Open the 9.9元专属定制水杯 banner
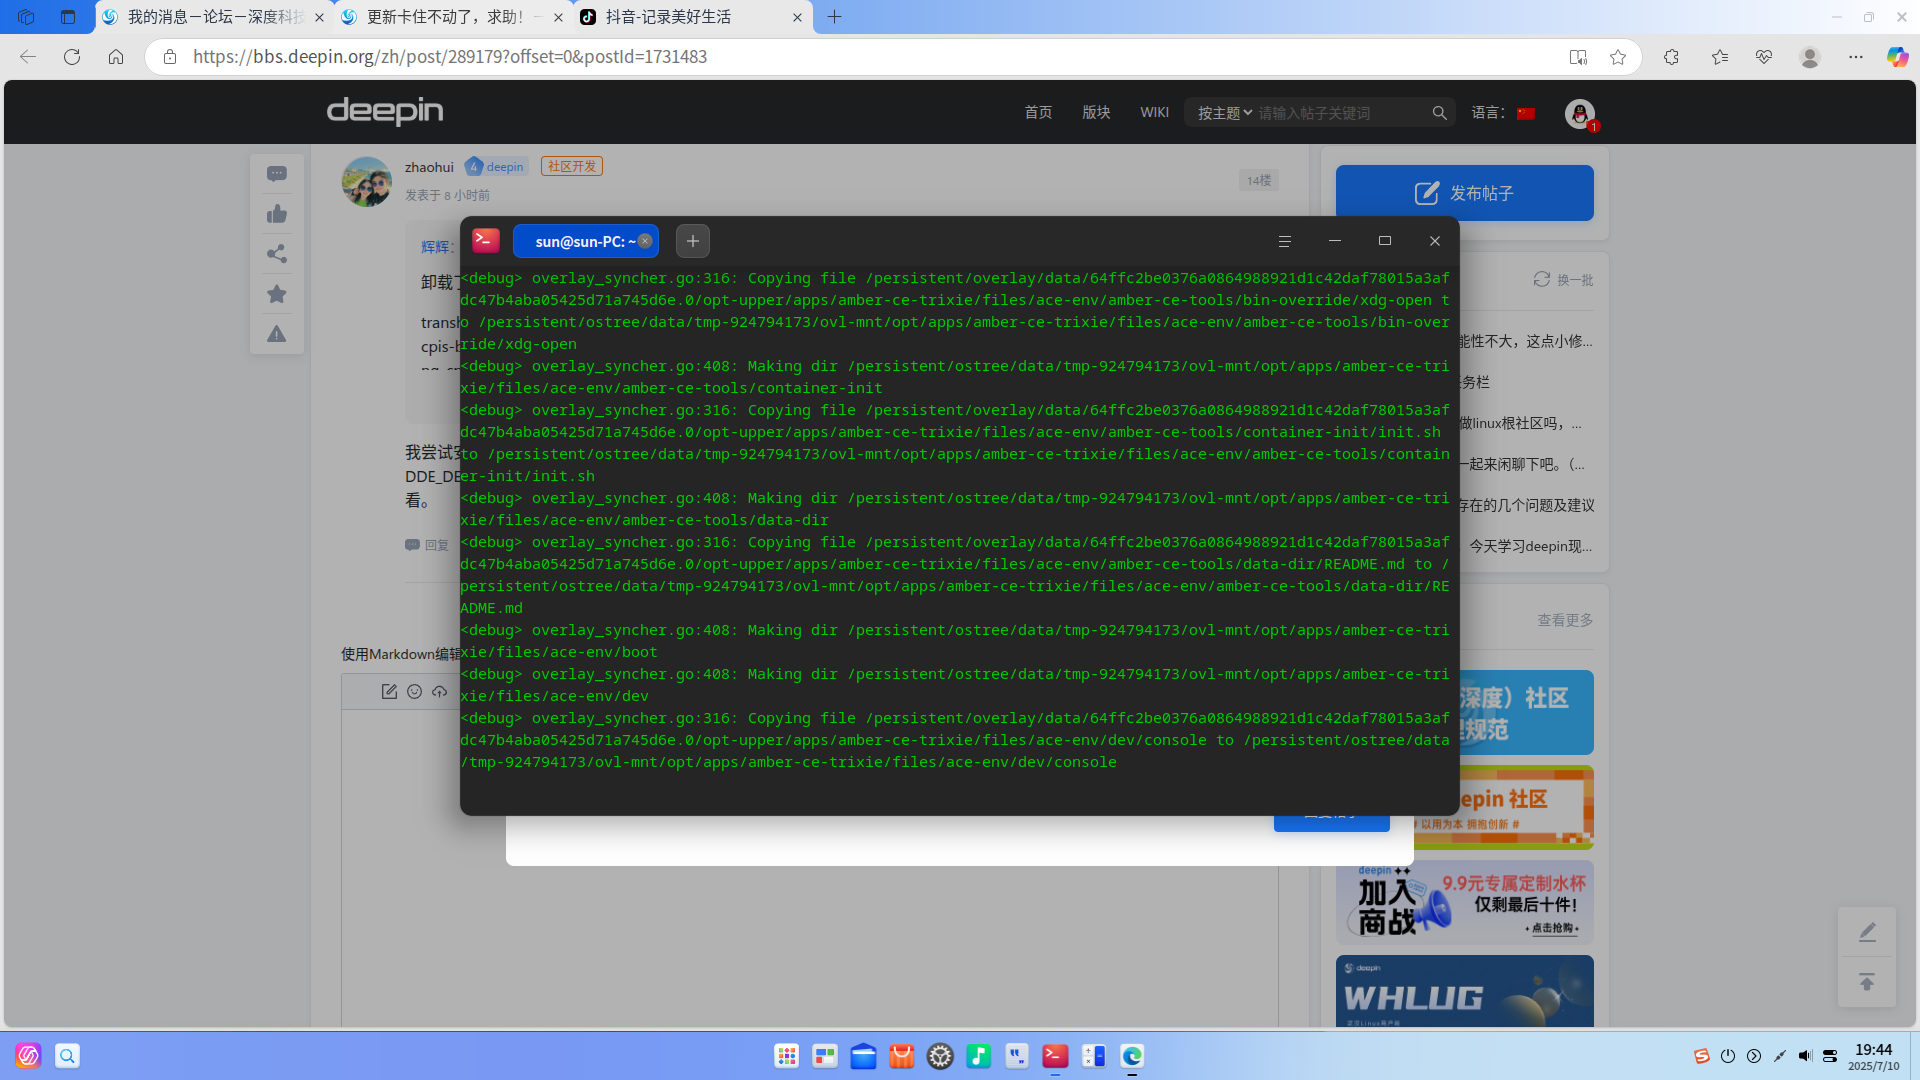 (1465, 903)
